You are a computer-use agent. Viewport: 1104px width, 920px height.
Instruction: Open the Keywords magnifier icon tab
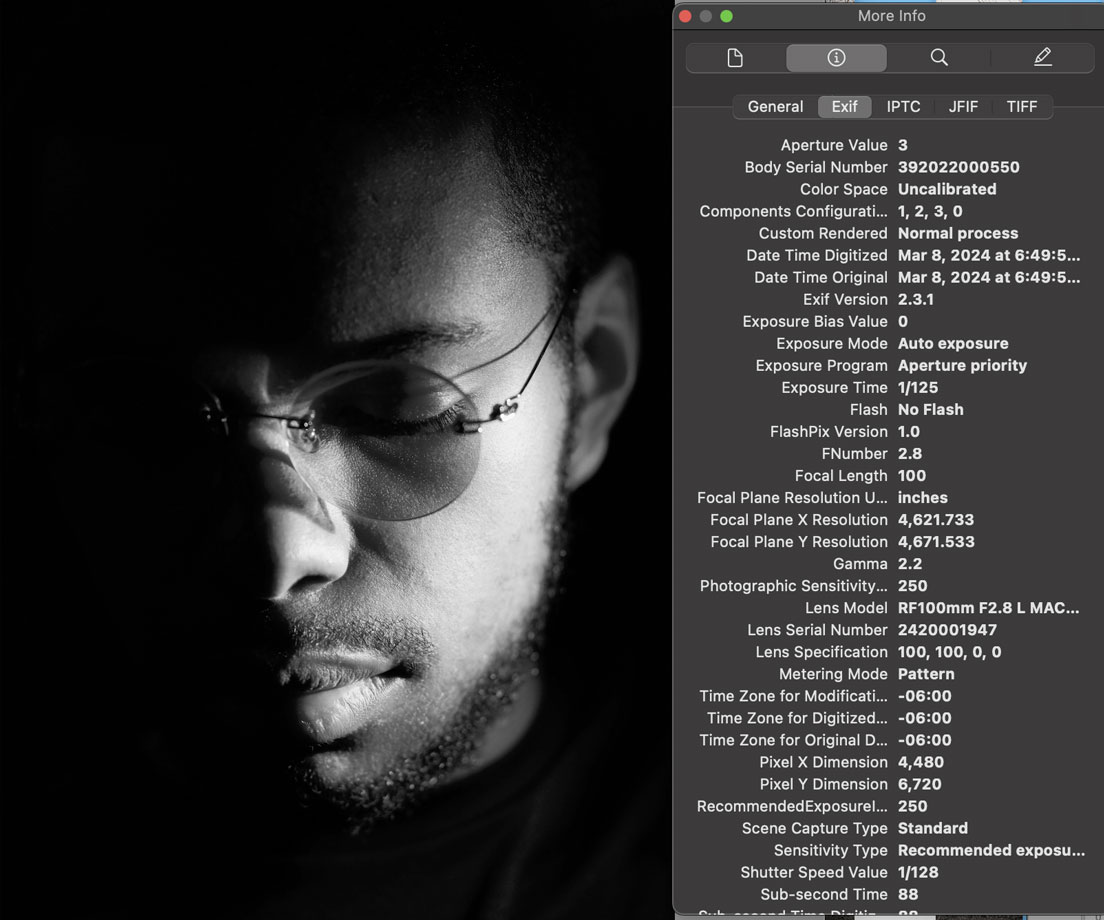coord(939,58)
